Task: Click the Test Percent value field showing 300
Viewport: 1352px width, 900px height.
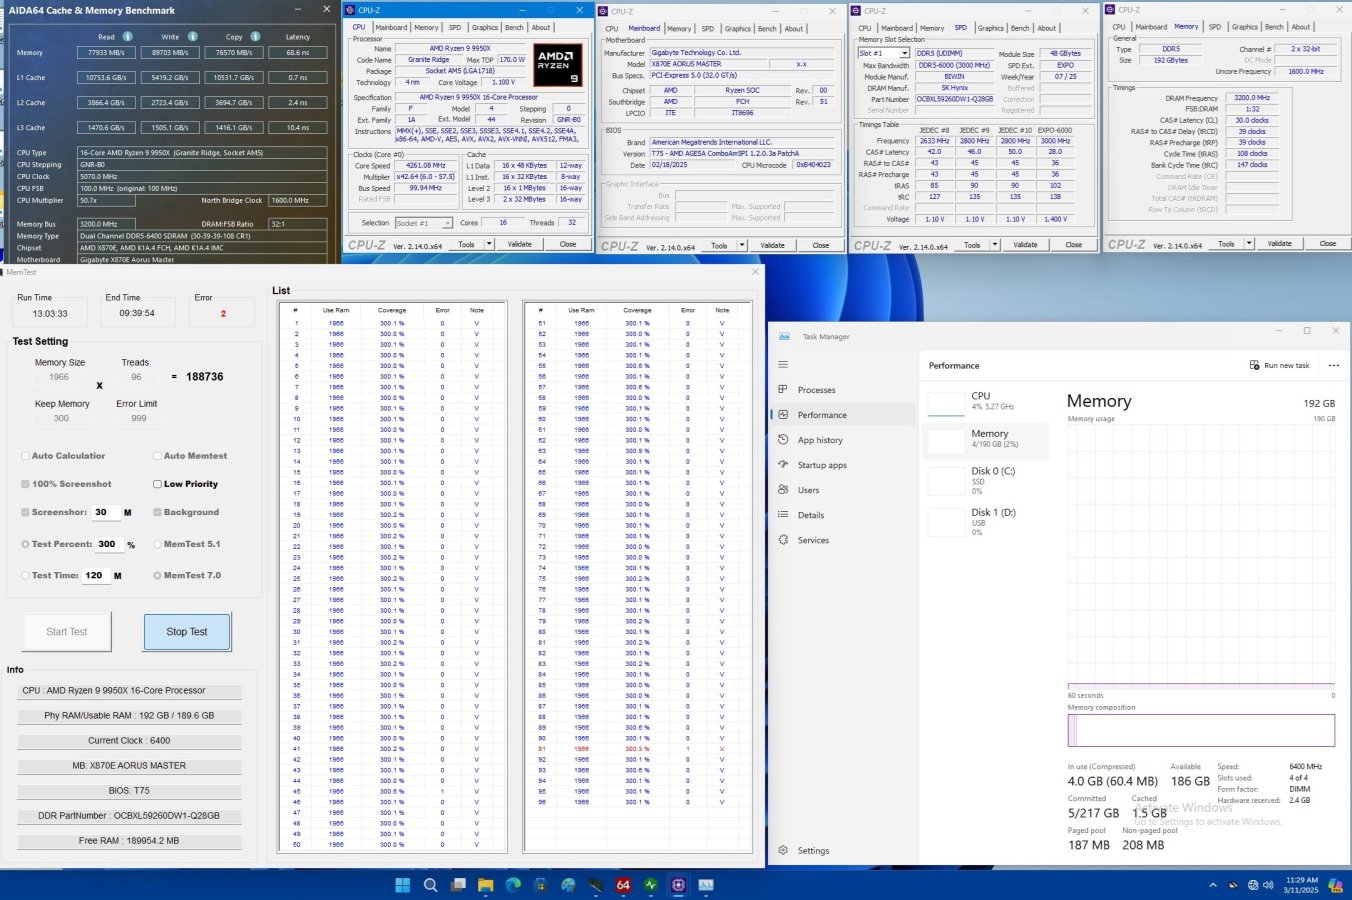Action: click(x=107, y=544)
